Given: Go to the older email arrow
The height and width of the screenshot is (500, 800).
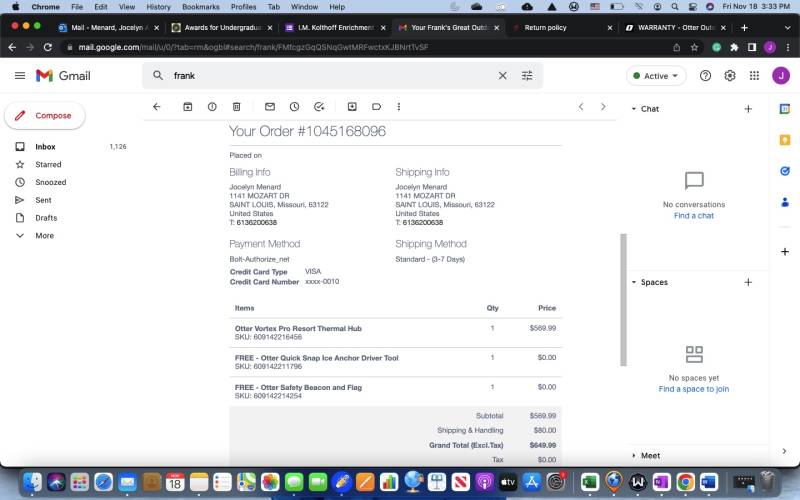Looking at the screenshot, I should click(603, 107).
